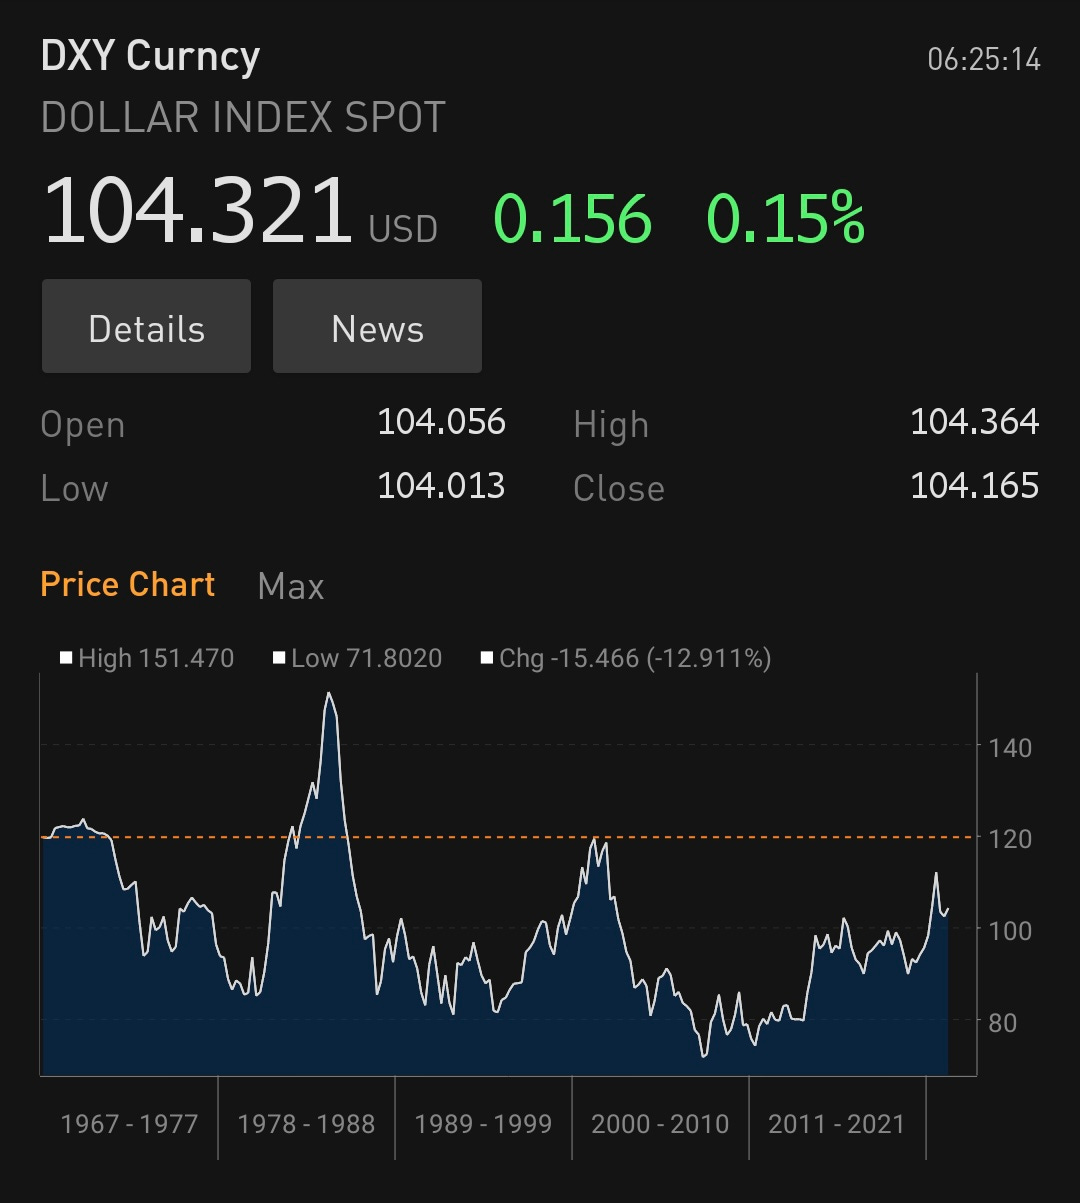
Task: Click the 1989 - 1999 axis label
Action: coord(483,1124)
